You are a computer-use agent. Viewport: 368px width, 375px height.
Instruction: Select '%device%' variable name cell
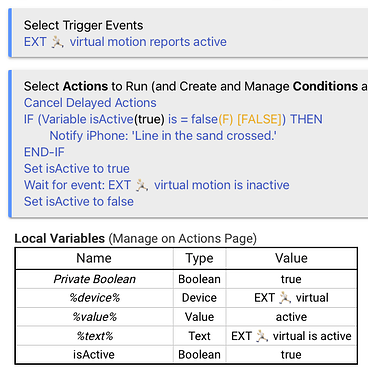[x=94, y=298]
